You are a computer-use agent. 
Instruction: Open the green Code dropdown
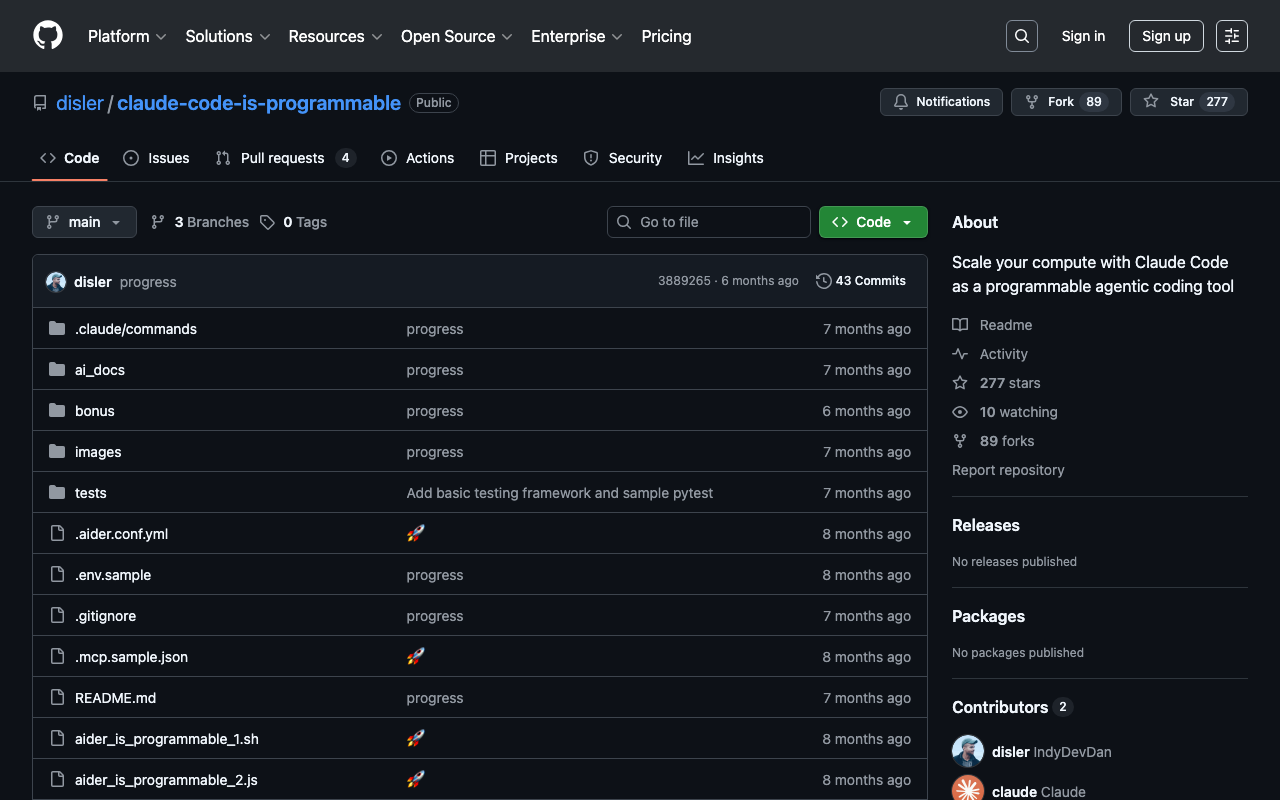tap(872, 222)
